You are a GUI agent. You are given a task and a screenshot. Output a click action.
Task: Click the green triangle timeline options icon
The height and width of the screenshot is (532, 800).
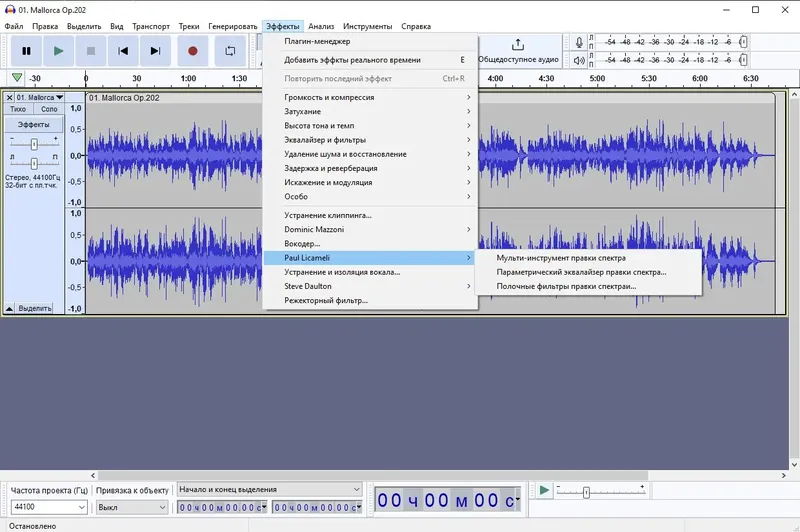pos(17,78)
